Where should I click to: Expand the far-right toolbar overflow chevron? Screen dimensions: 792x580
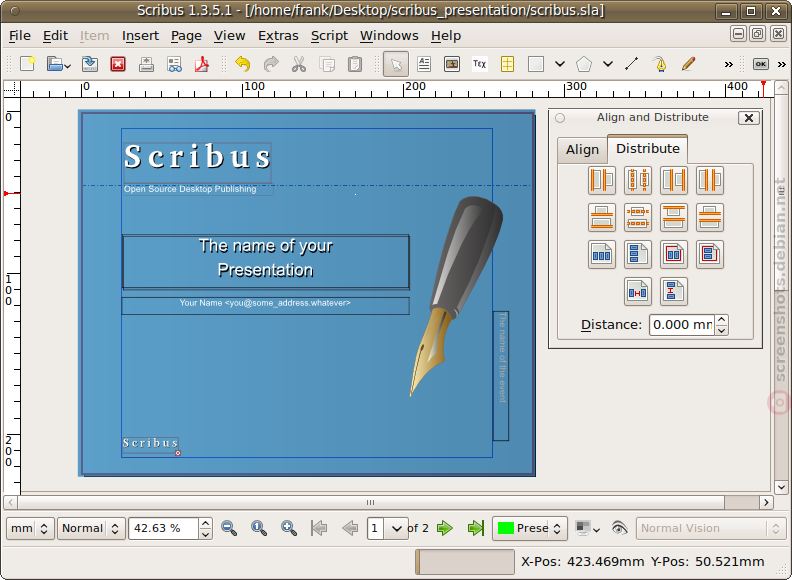coord(781,64)
